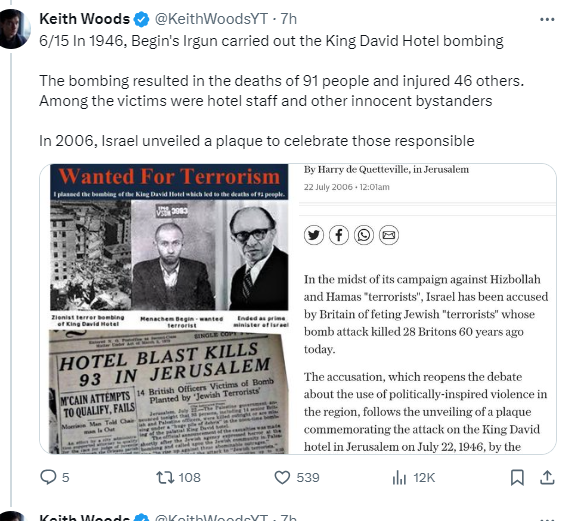Click the WhatsApp share icon in article image
Image resolution: width=568 pixels, height=521 pixels.
[x=364, y=235]
